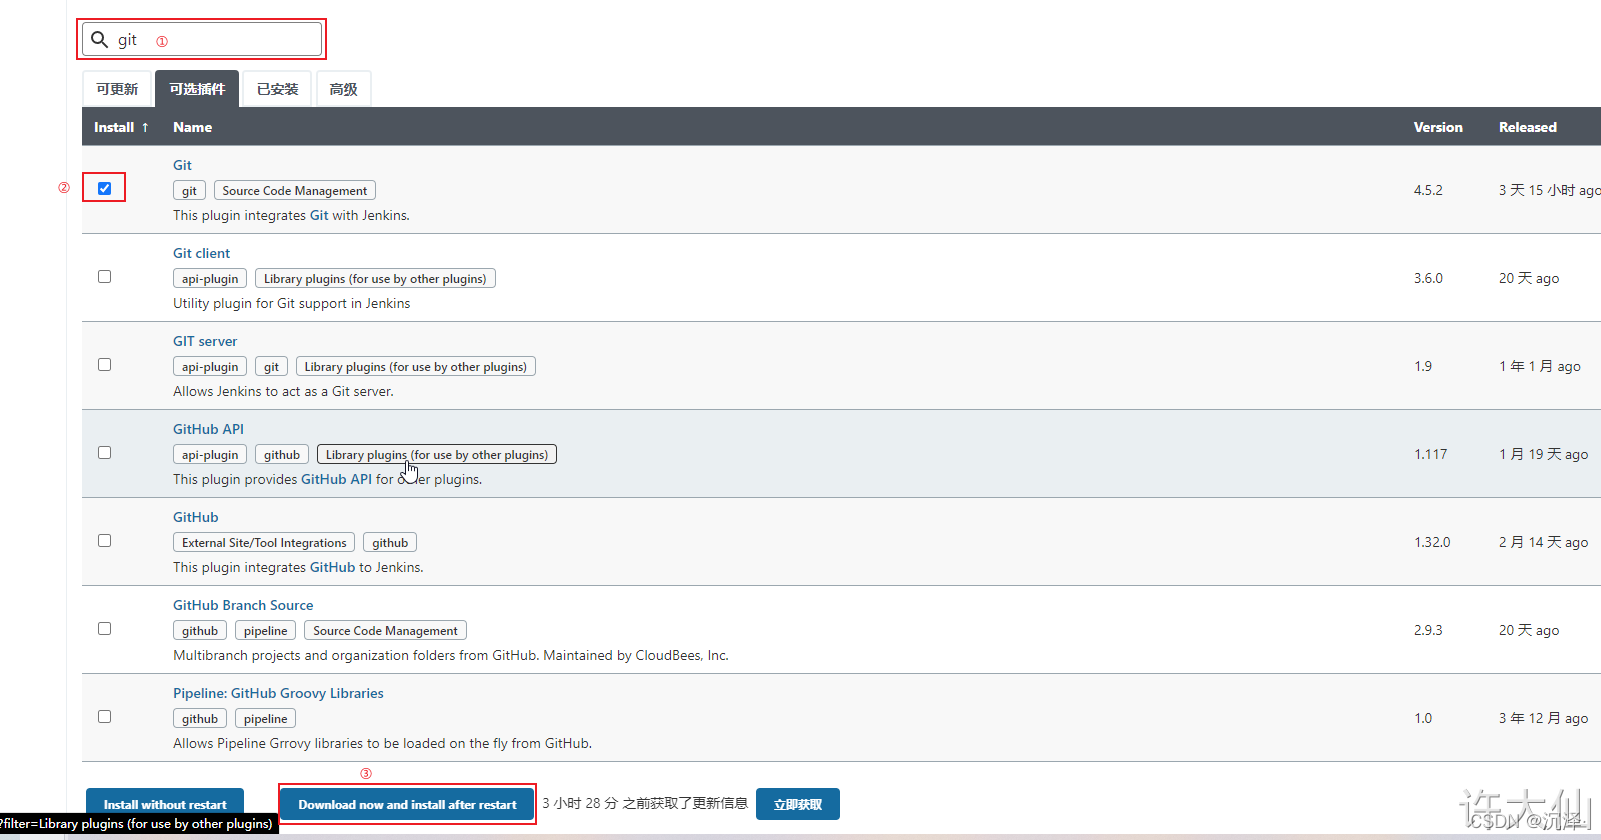1601x840 pixels.
Task: Click the search magnifier icon
Action: point(99,40)
